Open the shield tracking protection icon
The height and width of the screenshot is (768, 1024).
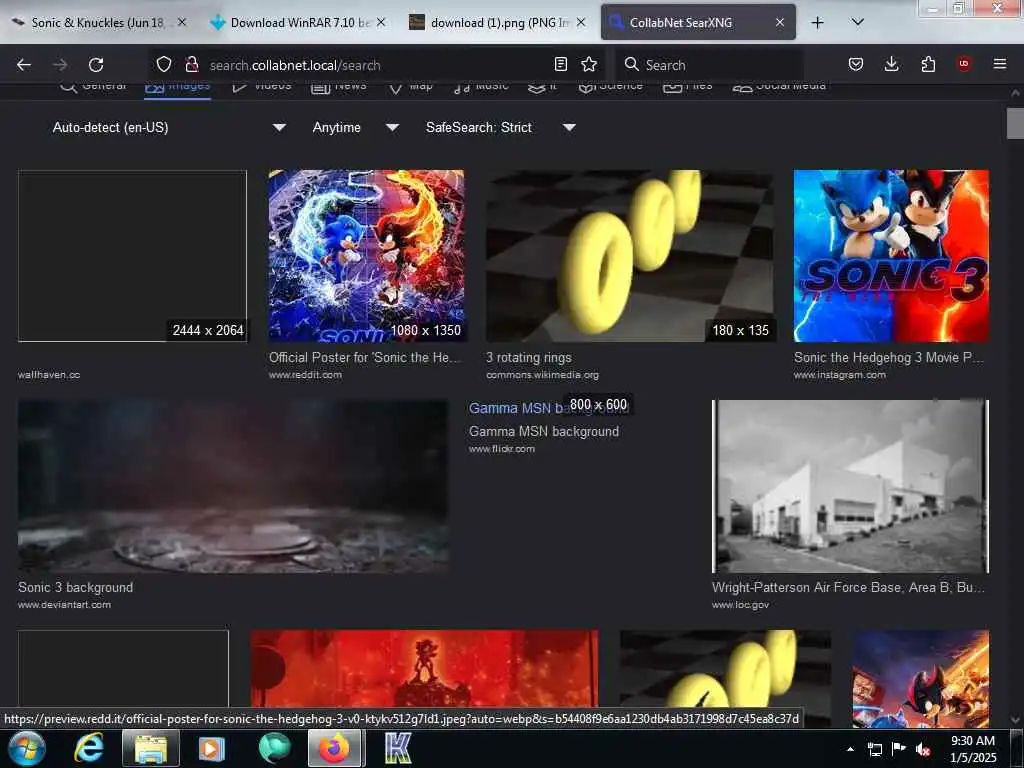pos(164,64)
